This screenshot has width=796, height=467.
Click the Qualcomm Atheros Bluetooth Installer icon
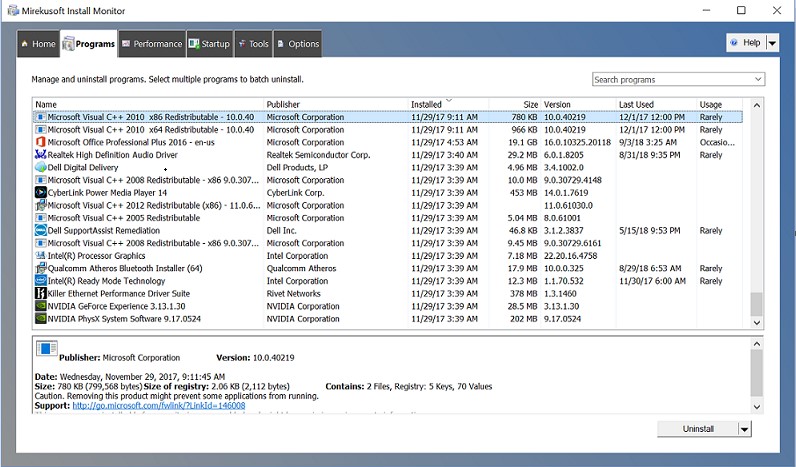[41, 269]
